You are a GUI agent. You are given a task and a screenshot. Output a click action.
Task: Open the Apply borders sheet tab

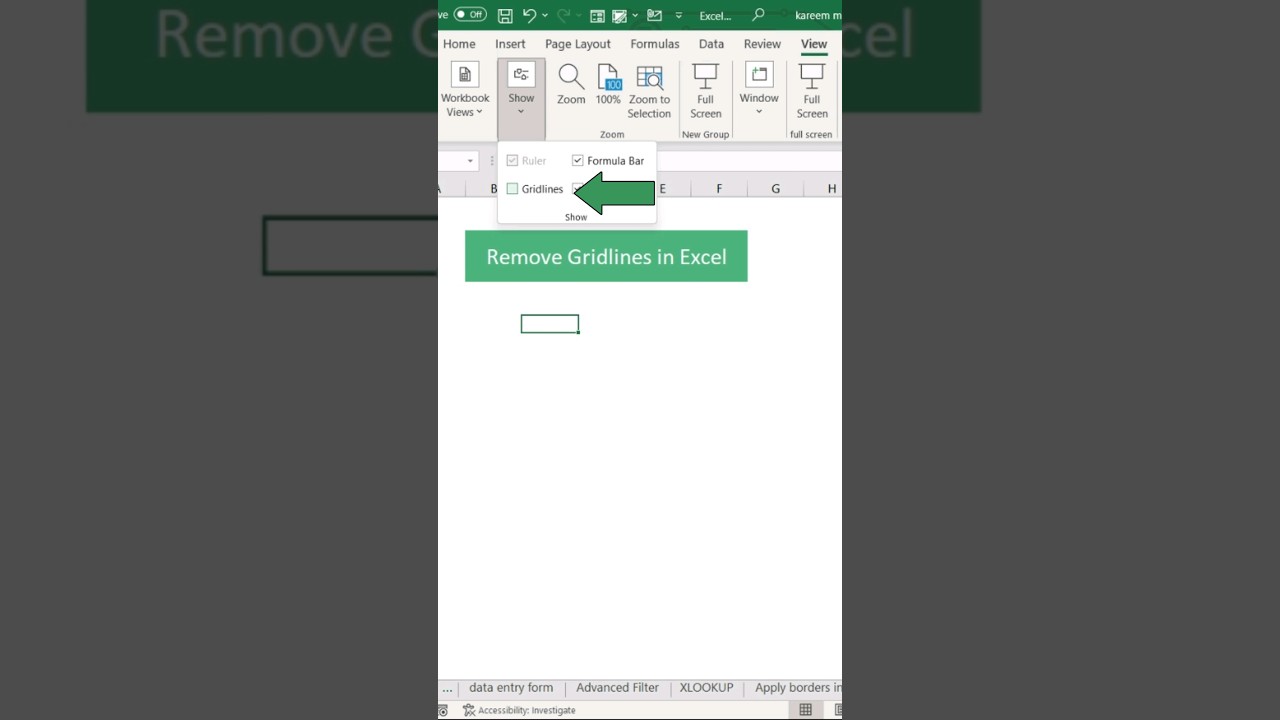(798, 688)
